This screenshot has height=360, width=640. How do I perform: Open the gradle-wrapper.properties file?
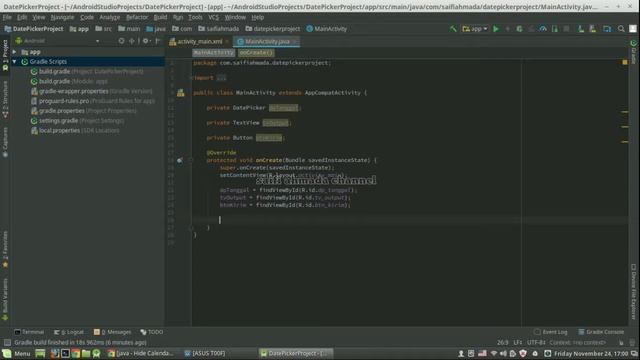[x=91, y=91]
